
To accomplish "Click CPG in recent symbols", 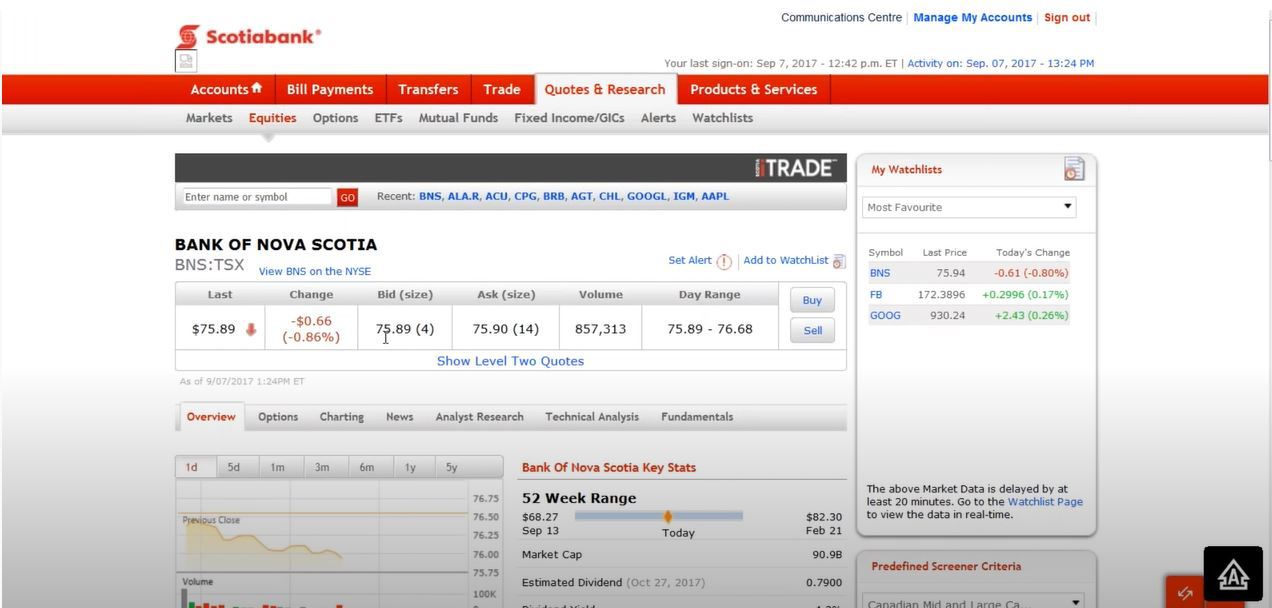I will pyautogui.click(x=526, y=197).
